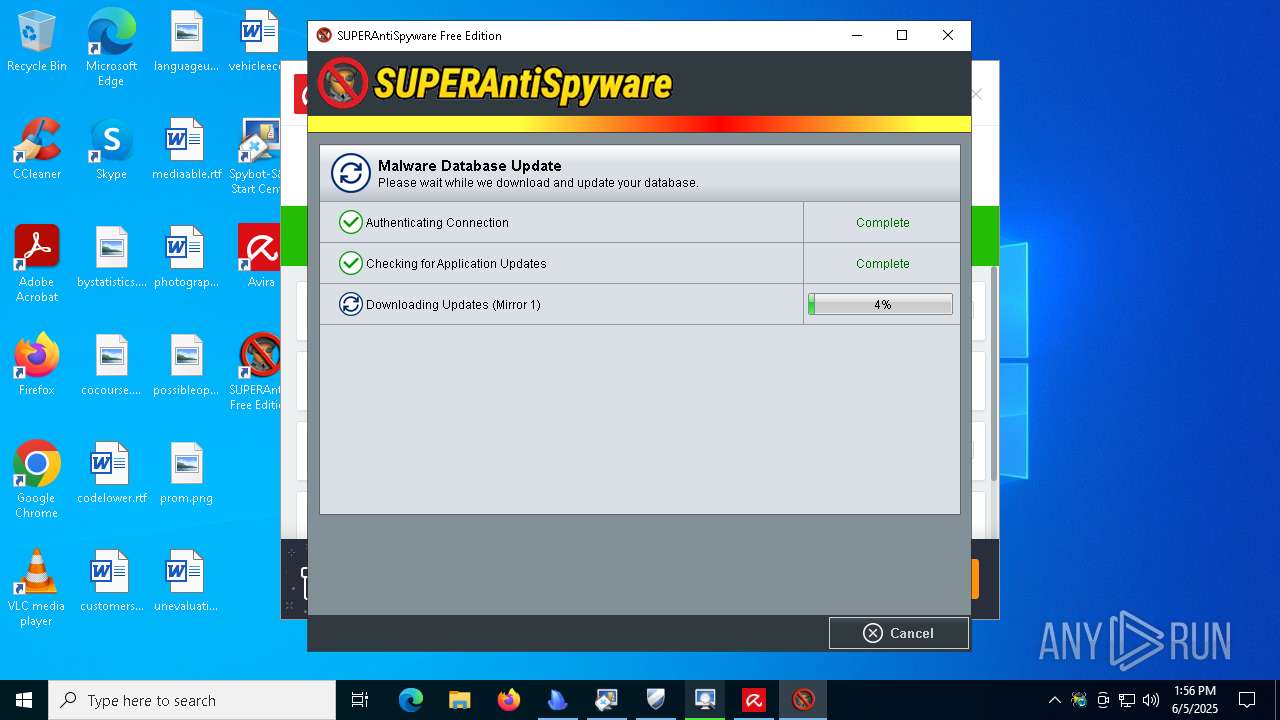Select the possibleop image file on desktop

[186, 365]
